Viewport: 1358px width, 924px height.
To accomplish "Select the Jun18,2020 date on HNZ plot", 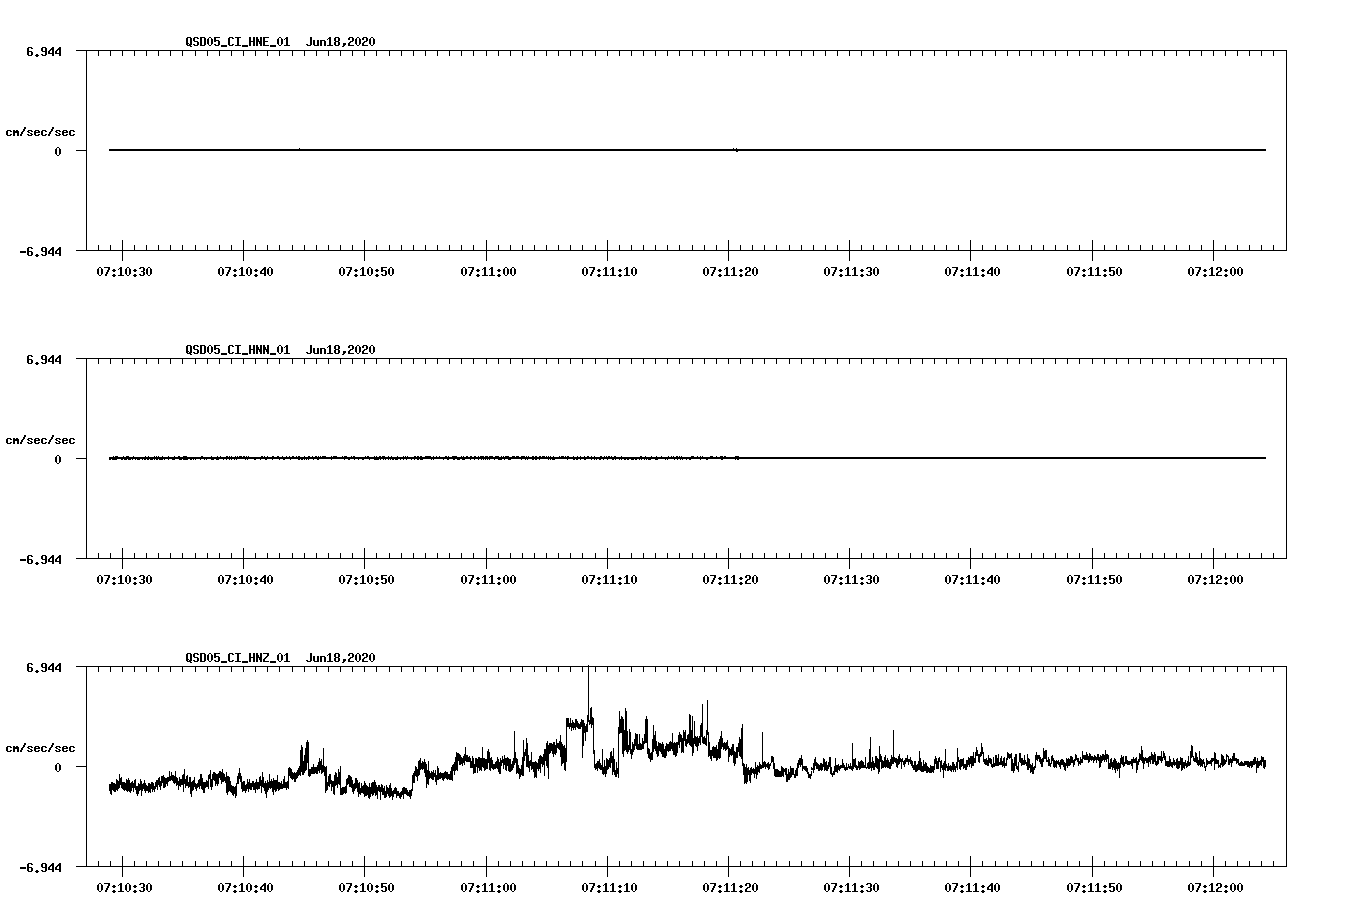I will coord(341,658).
